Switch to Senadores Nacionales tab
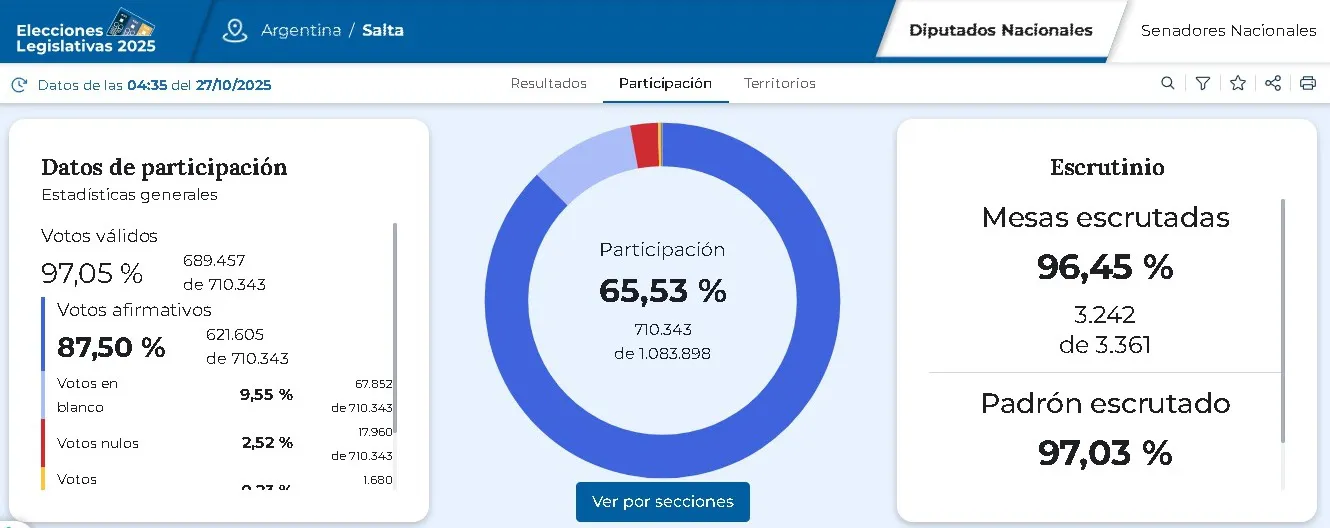The width and height of the screenshot is (1330, 528). tap(1228, 30)
